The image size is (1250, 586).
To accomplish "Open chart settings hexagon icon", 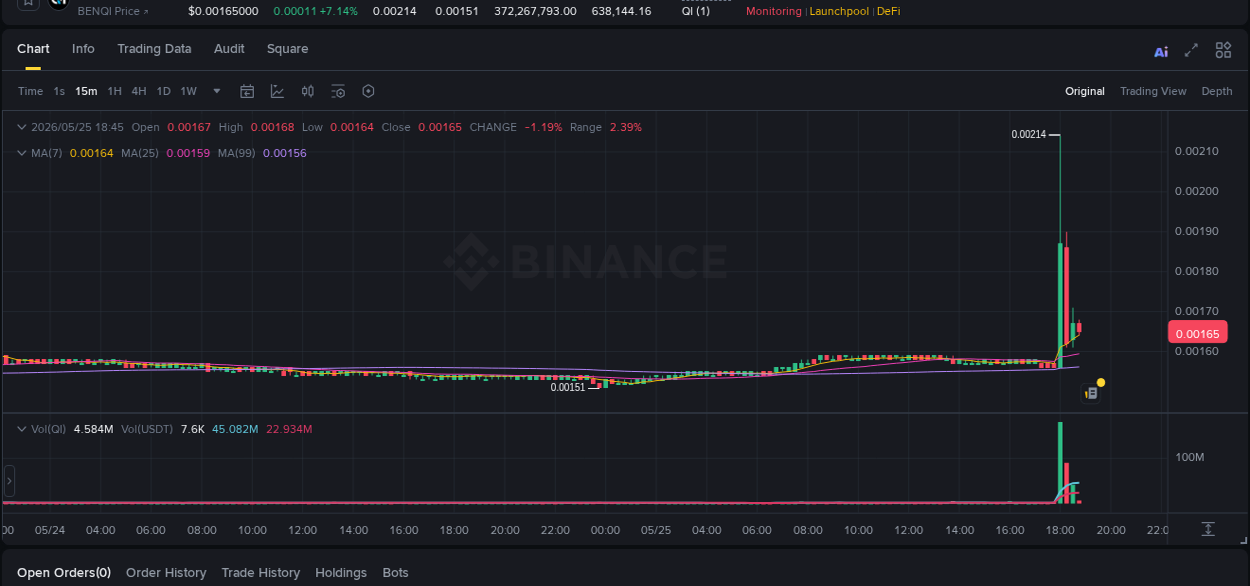I will (x=368, y=91).
